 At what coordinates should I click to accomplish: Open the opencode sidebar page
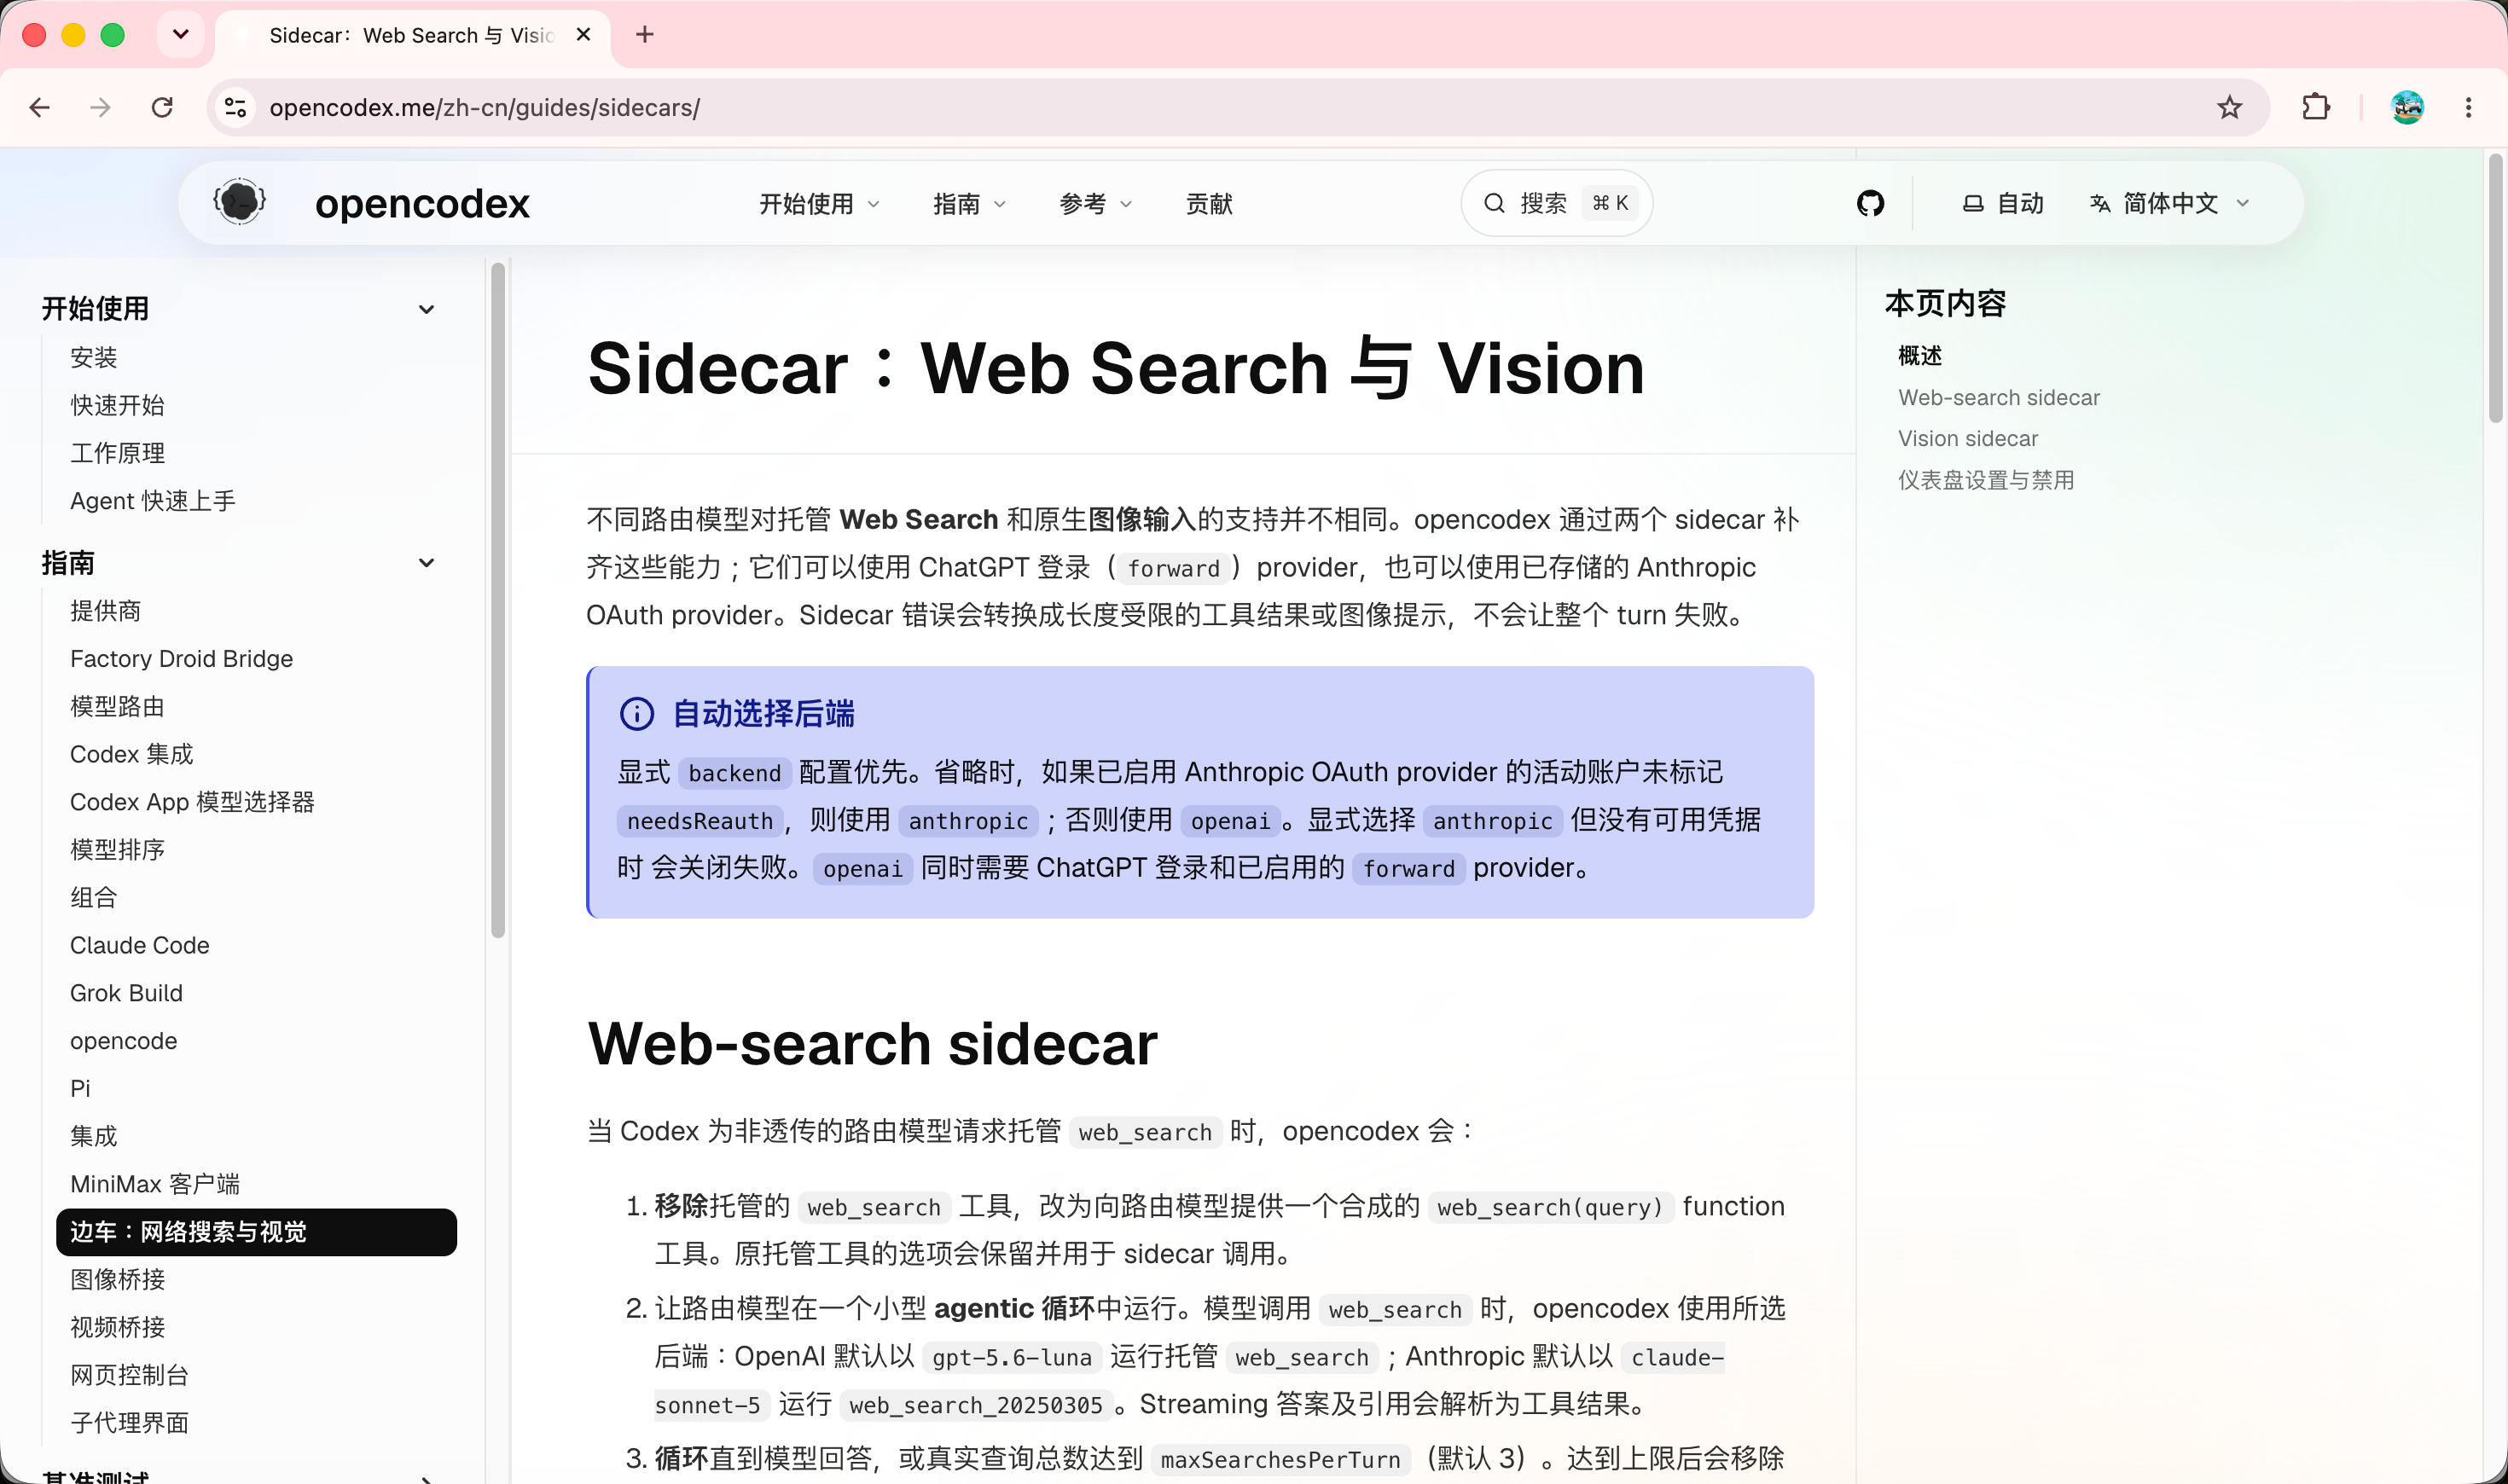[x=123, y=1041]
